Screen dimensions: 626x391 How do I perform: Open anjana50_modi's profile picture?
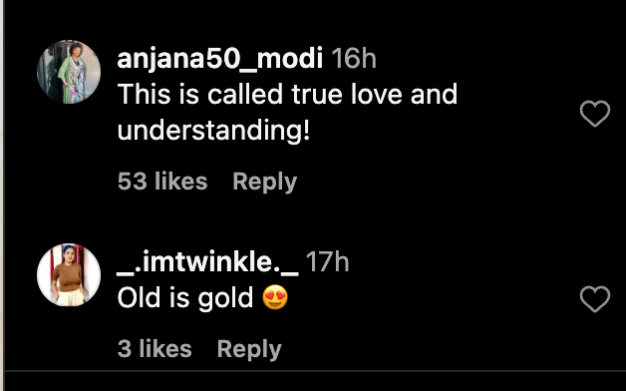(x=69, y=72)
